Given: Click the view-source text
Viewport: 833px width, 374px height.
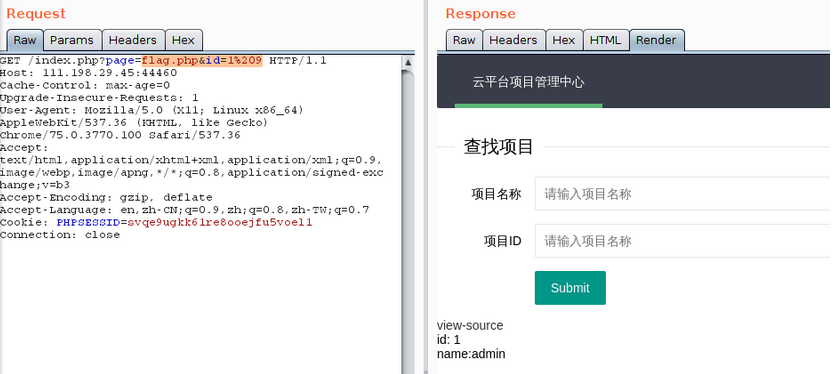Looking at the screenshot, I should [x=470, y=326].
